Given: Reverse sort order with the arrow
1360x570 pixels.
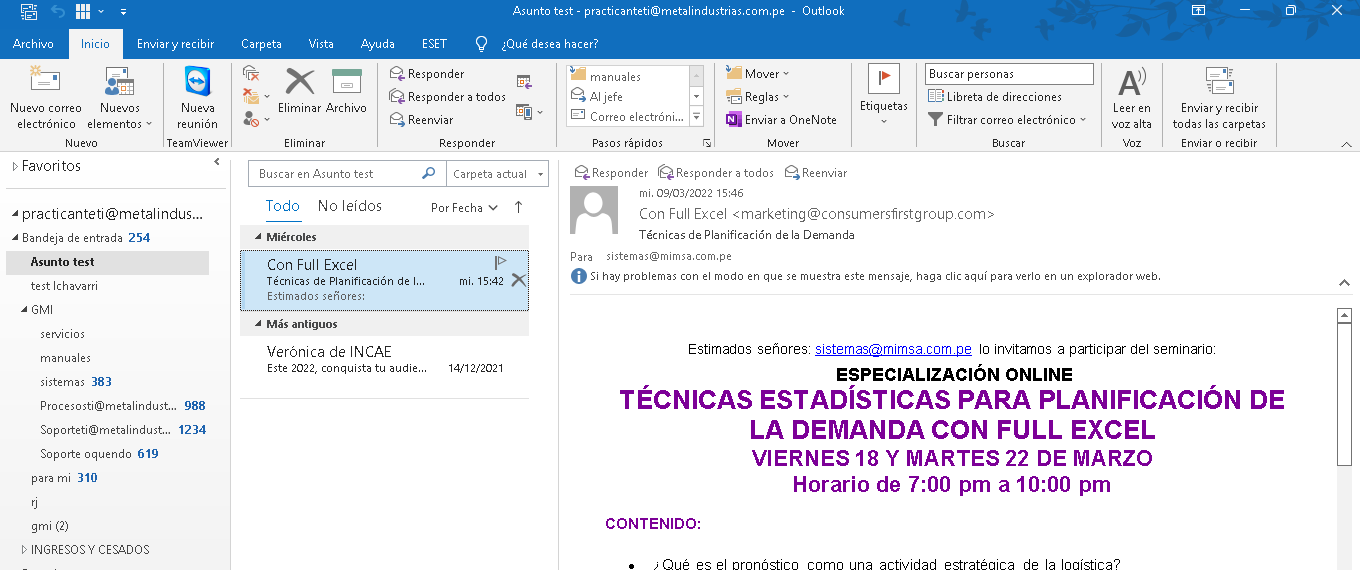Looking at the screenshot, I should 518,207.
